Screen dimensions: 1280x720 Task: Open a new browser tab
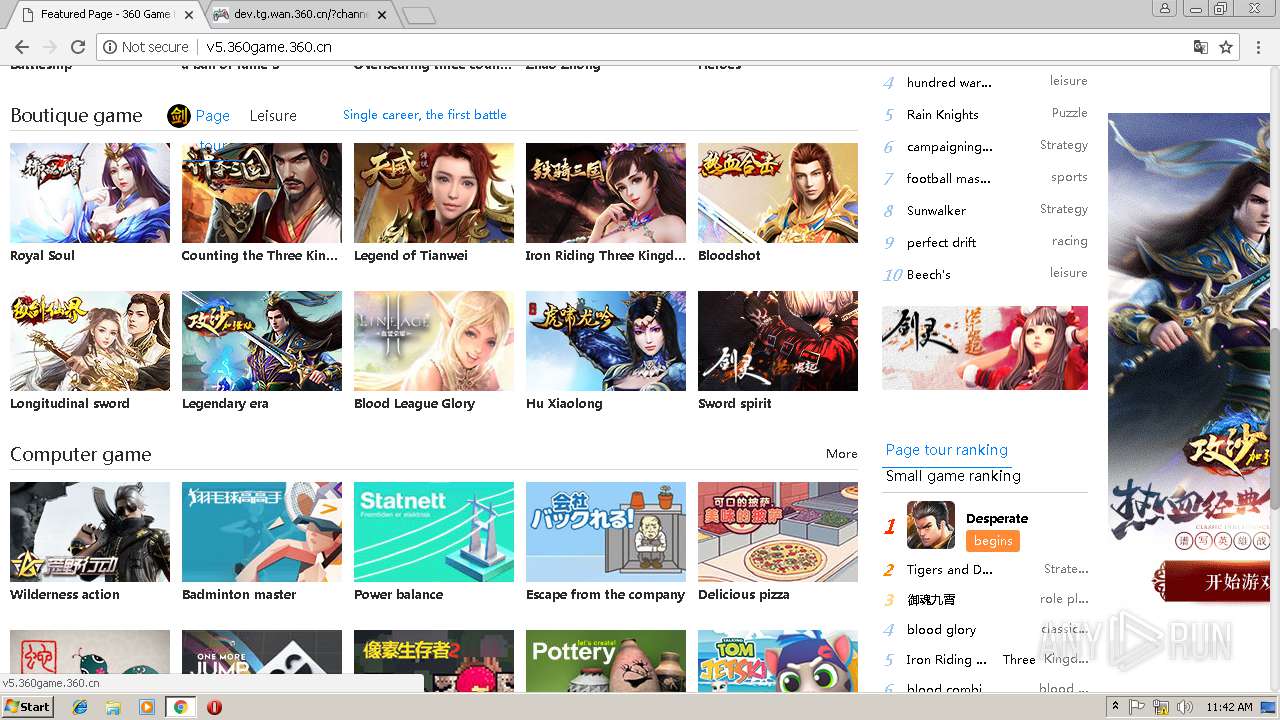pyautogui.click(x=418, y=15)
